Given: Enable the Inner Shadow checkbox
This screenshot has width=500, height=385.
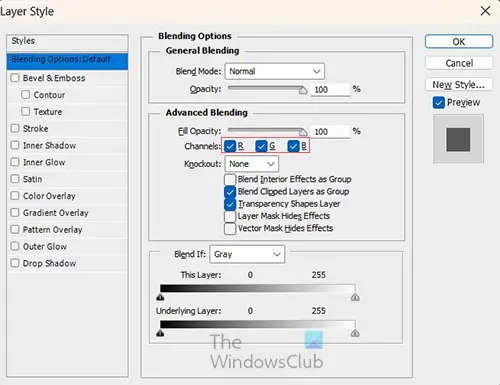Looking at the screenshot, I should tap(15, 145).
